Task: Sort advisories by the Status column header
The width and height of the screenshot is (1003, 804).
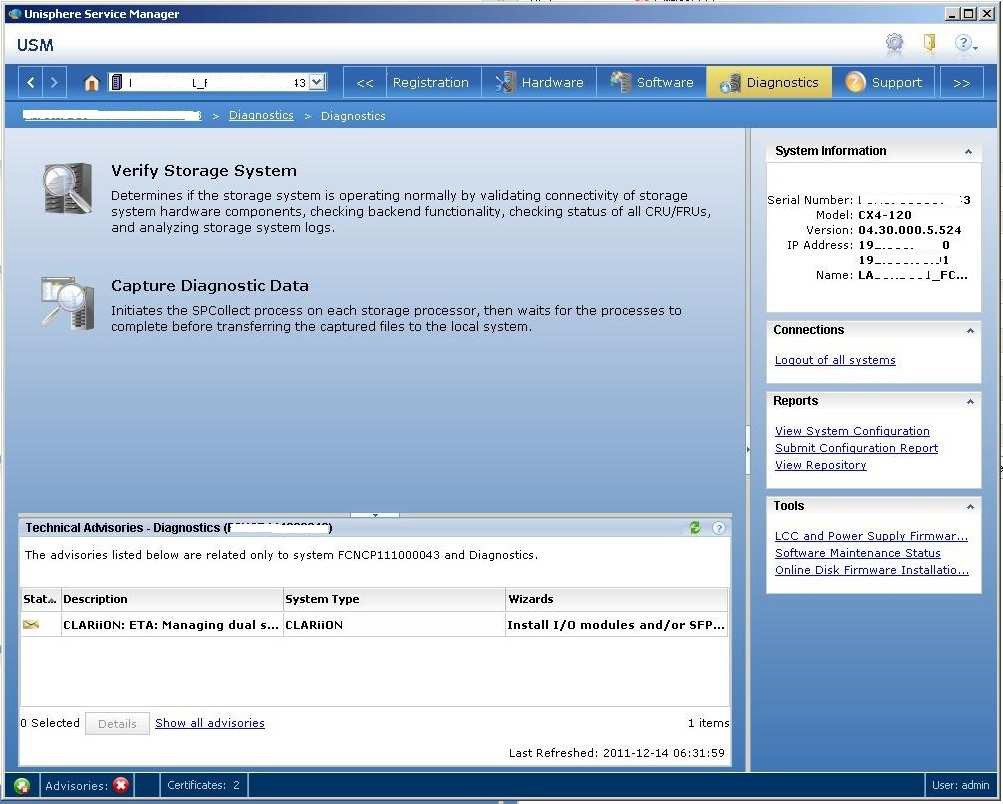Action: (40, 599)
